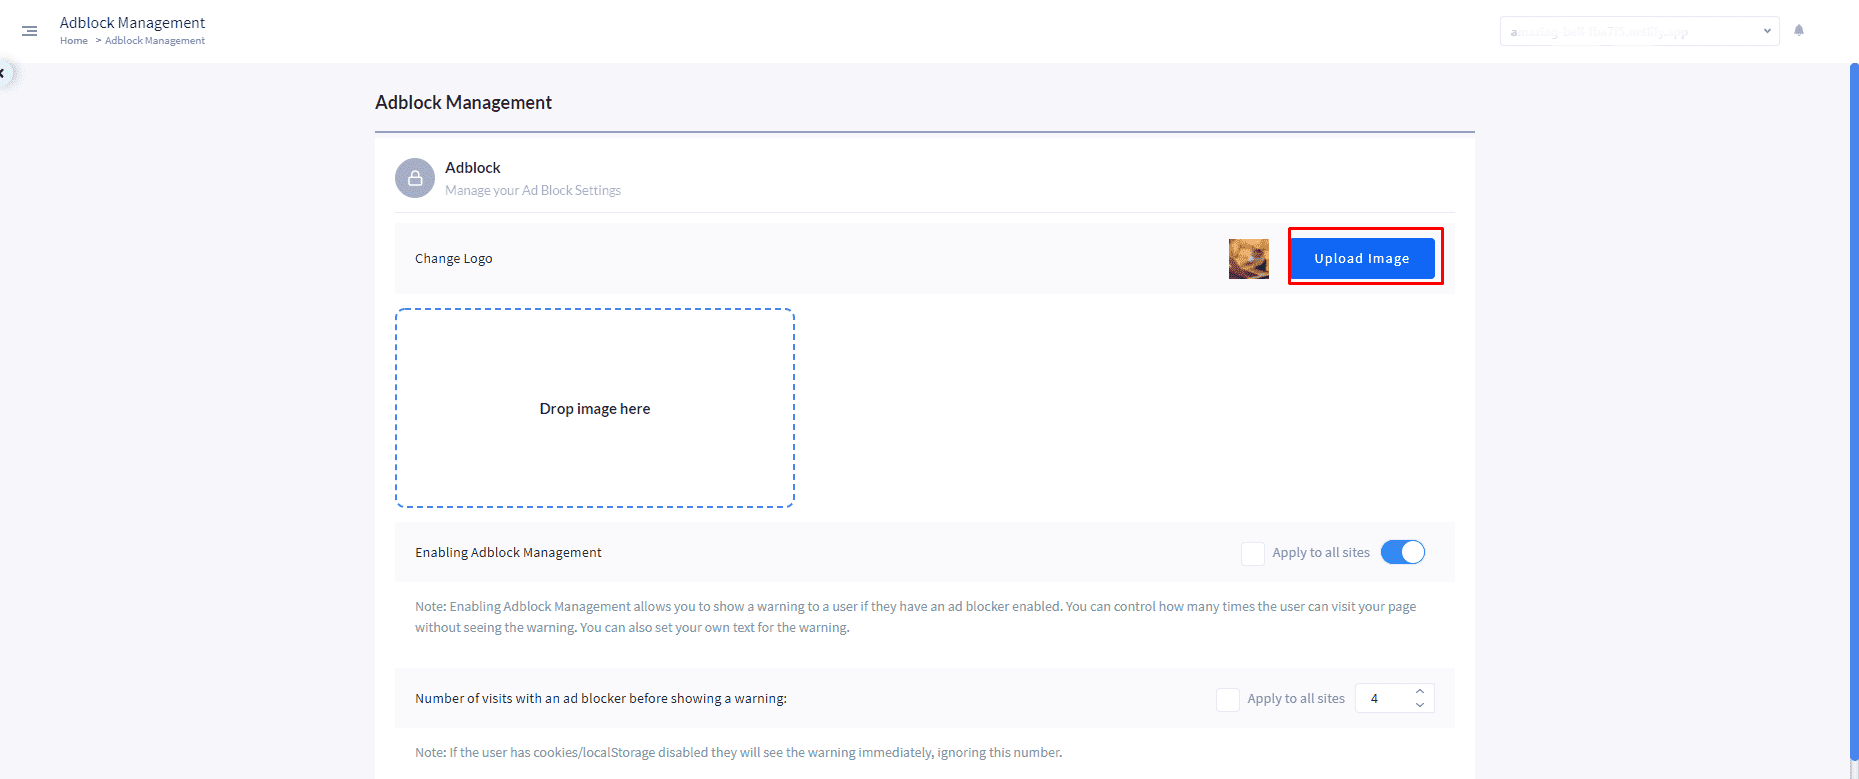1859x779 pixels.
Task: Click the Drop image here zone
Action: pyautogui.click(x=595, y=408)
